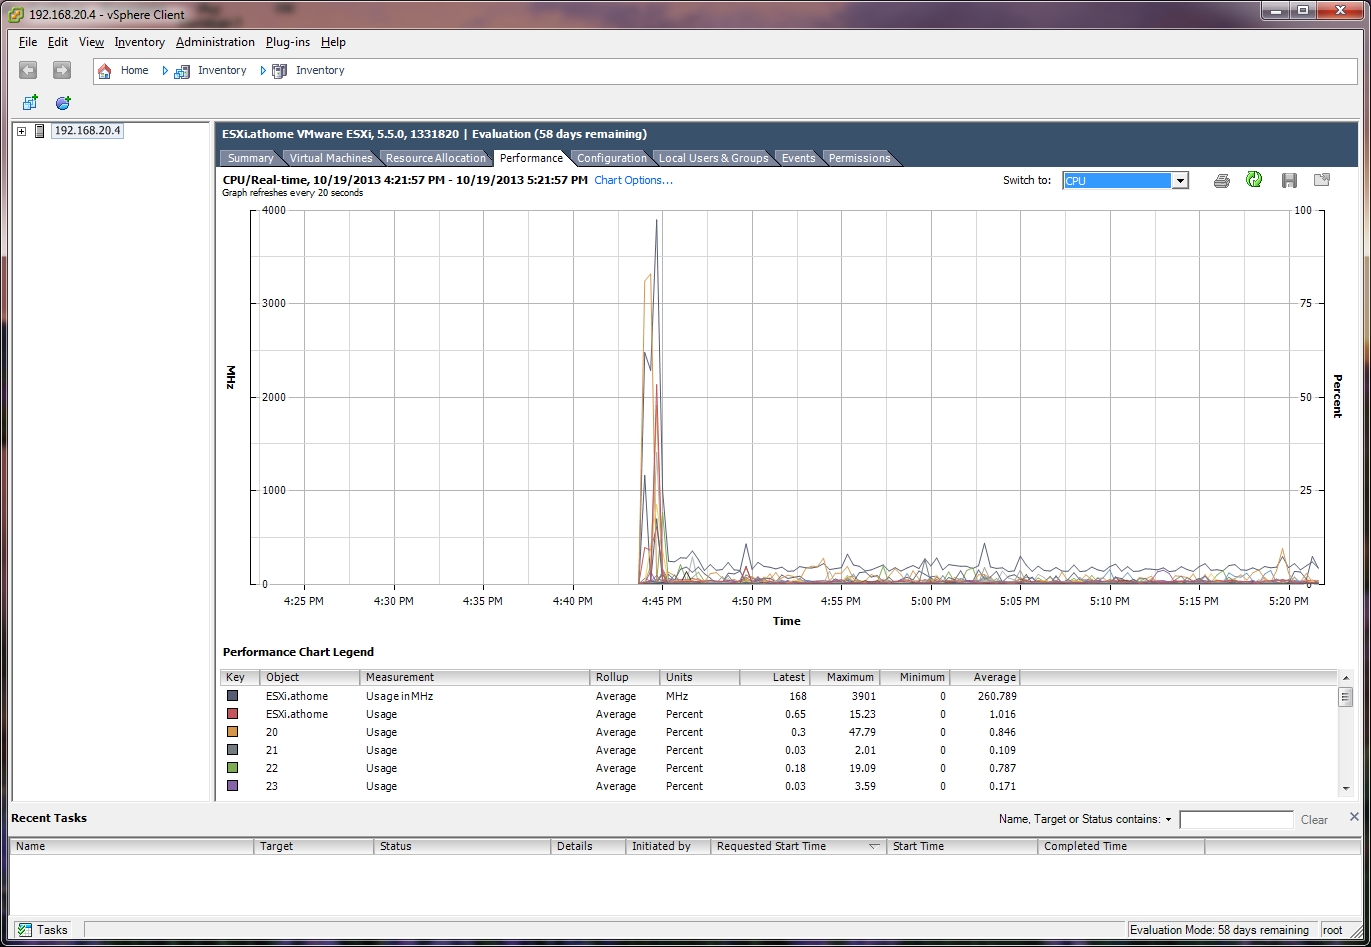The image size is (1371, 947).
Task: Click Home in the navigation bar
Action: tap(134, 71)
